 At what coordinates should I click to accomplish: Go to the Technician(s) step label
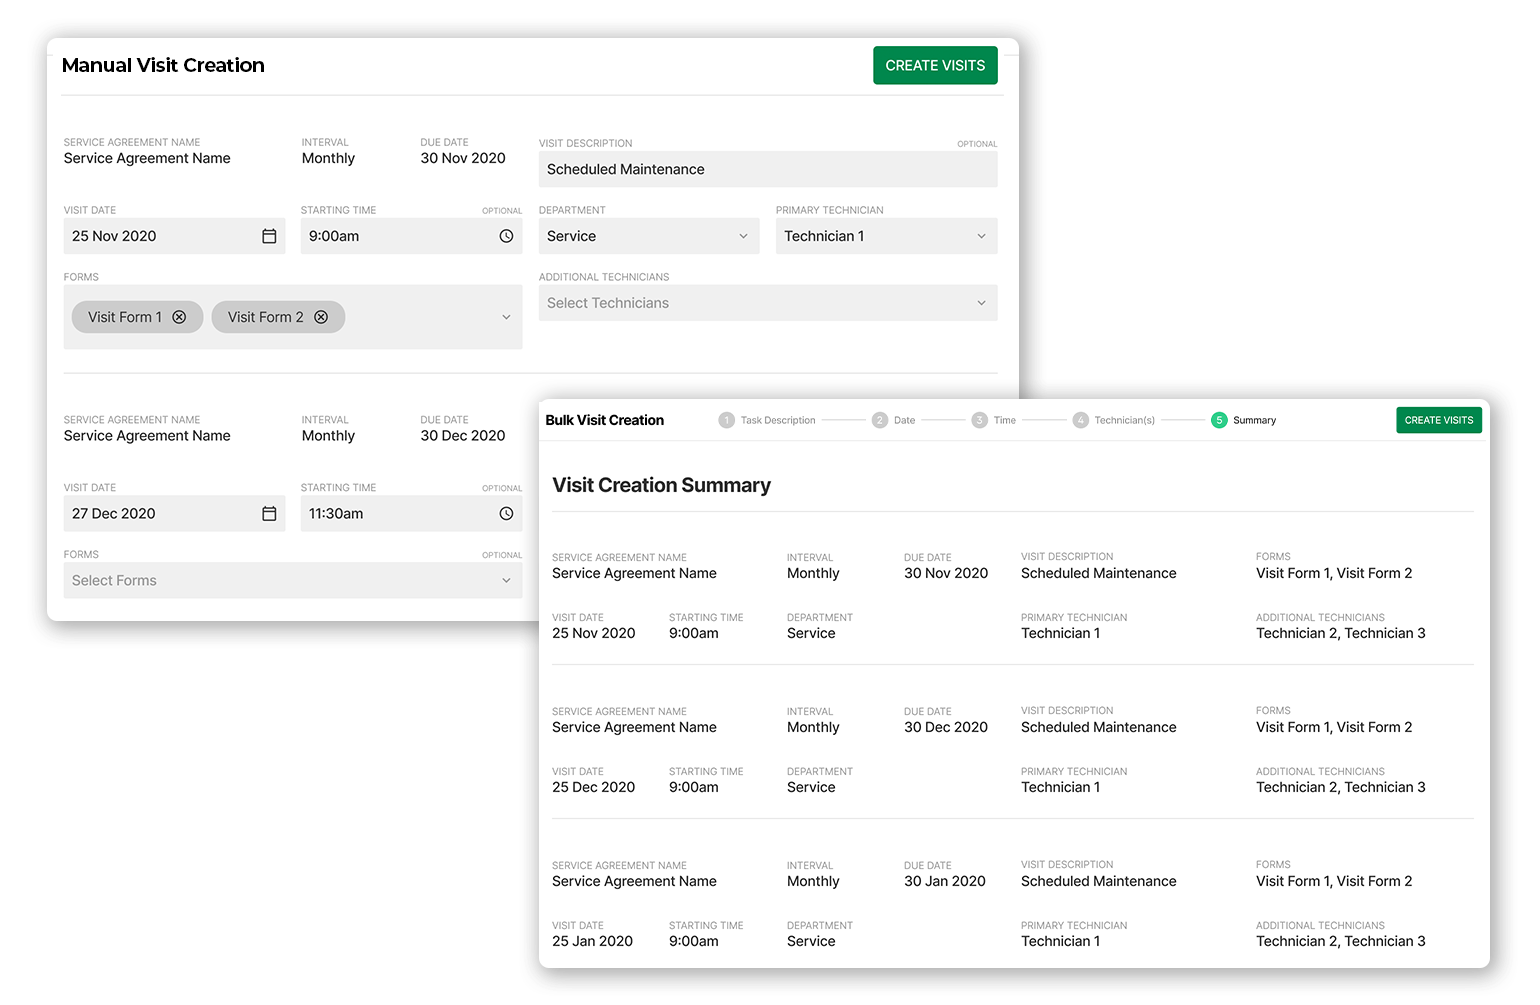pos(1124,420)
